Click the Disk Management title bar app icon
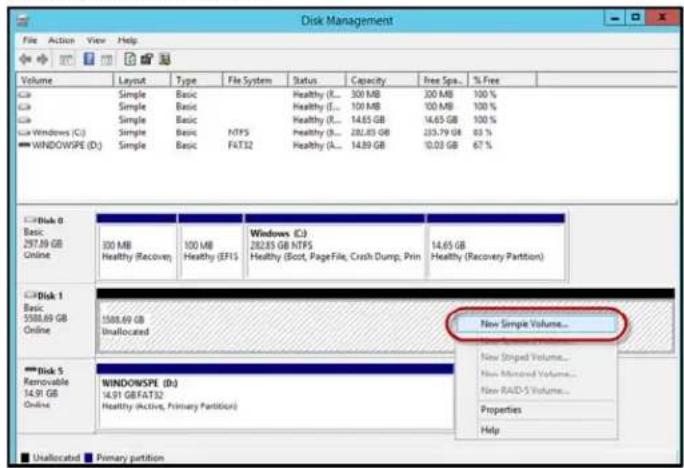The height and width of the screenshot is (468, 684). (x=23, y=20)
